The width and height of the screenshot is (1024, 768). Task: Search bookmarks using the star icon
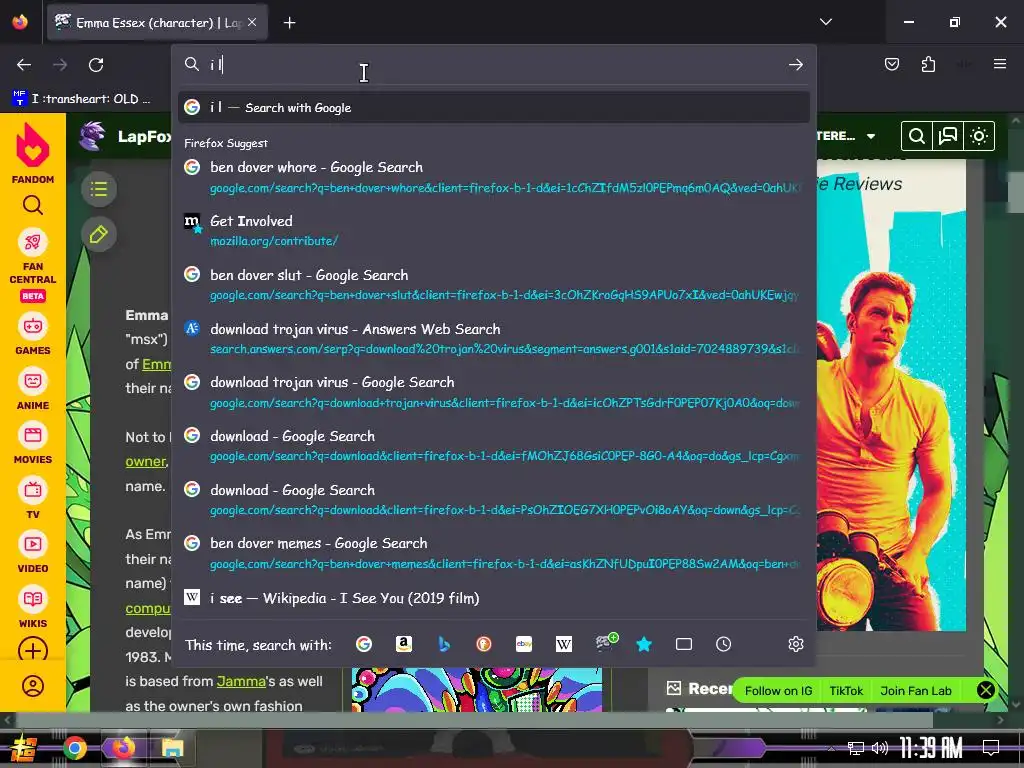click(644, 645)
